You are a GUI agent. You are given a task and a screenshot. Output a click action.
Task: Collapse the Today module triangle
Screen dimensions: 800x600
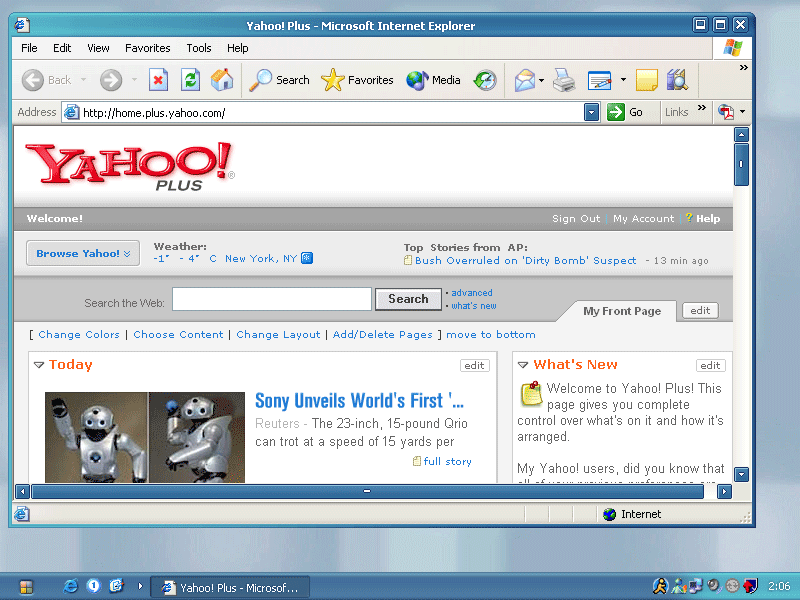click(x=39, y=365)
